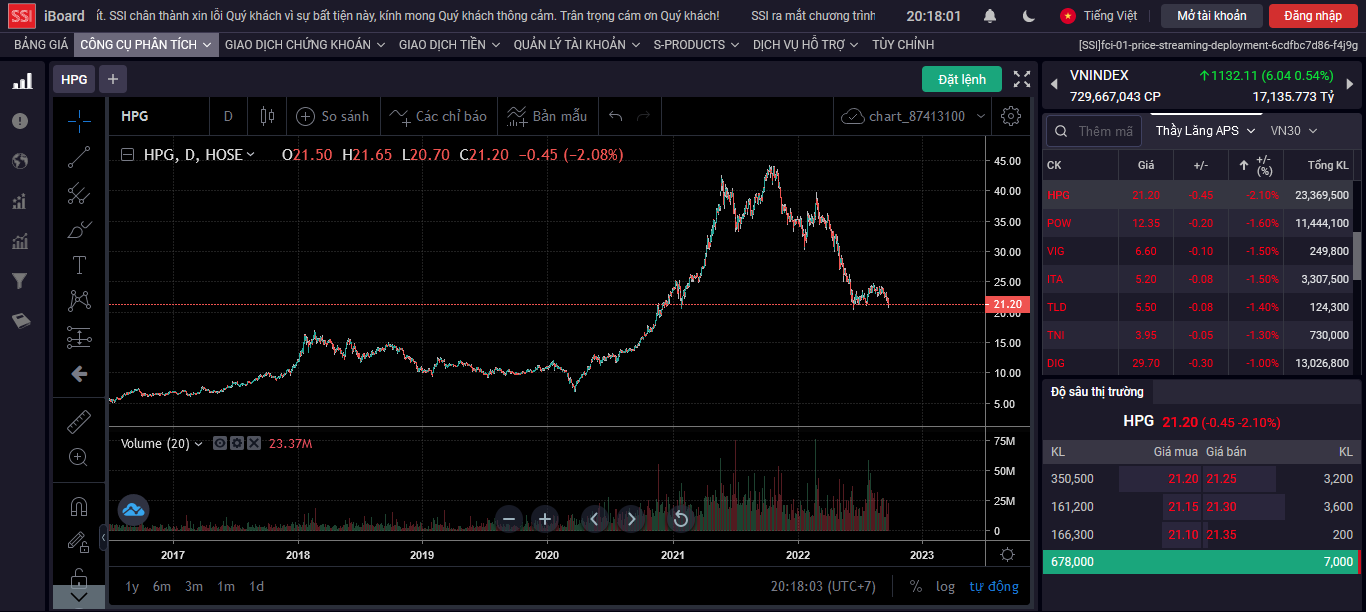The height and width of the screenshot is (612, 1366).
Task: Open the alerts icon in left sidebar
Action: [20, 121]
